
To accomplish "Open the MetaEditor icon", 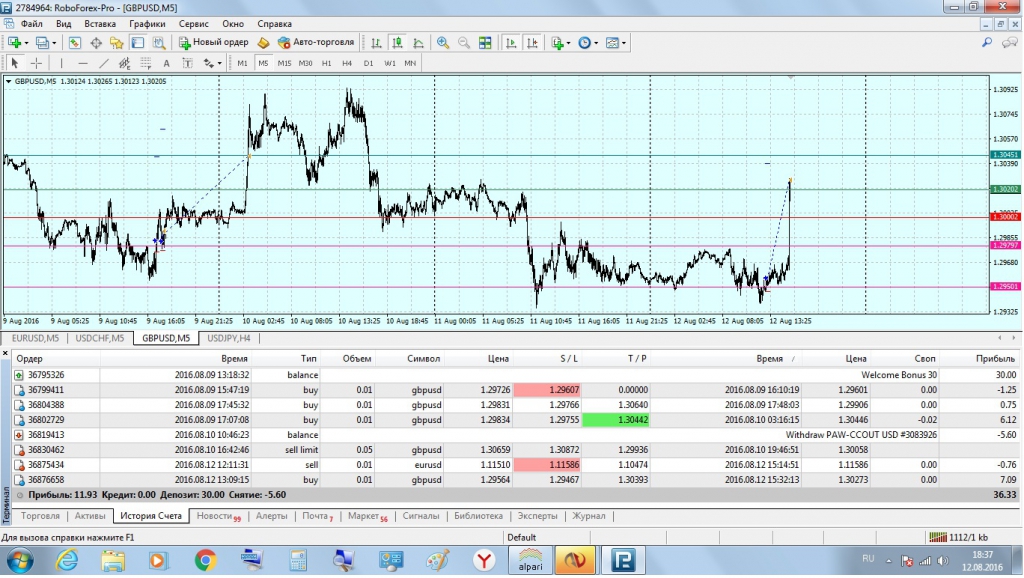I will tap(264, 43).
